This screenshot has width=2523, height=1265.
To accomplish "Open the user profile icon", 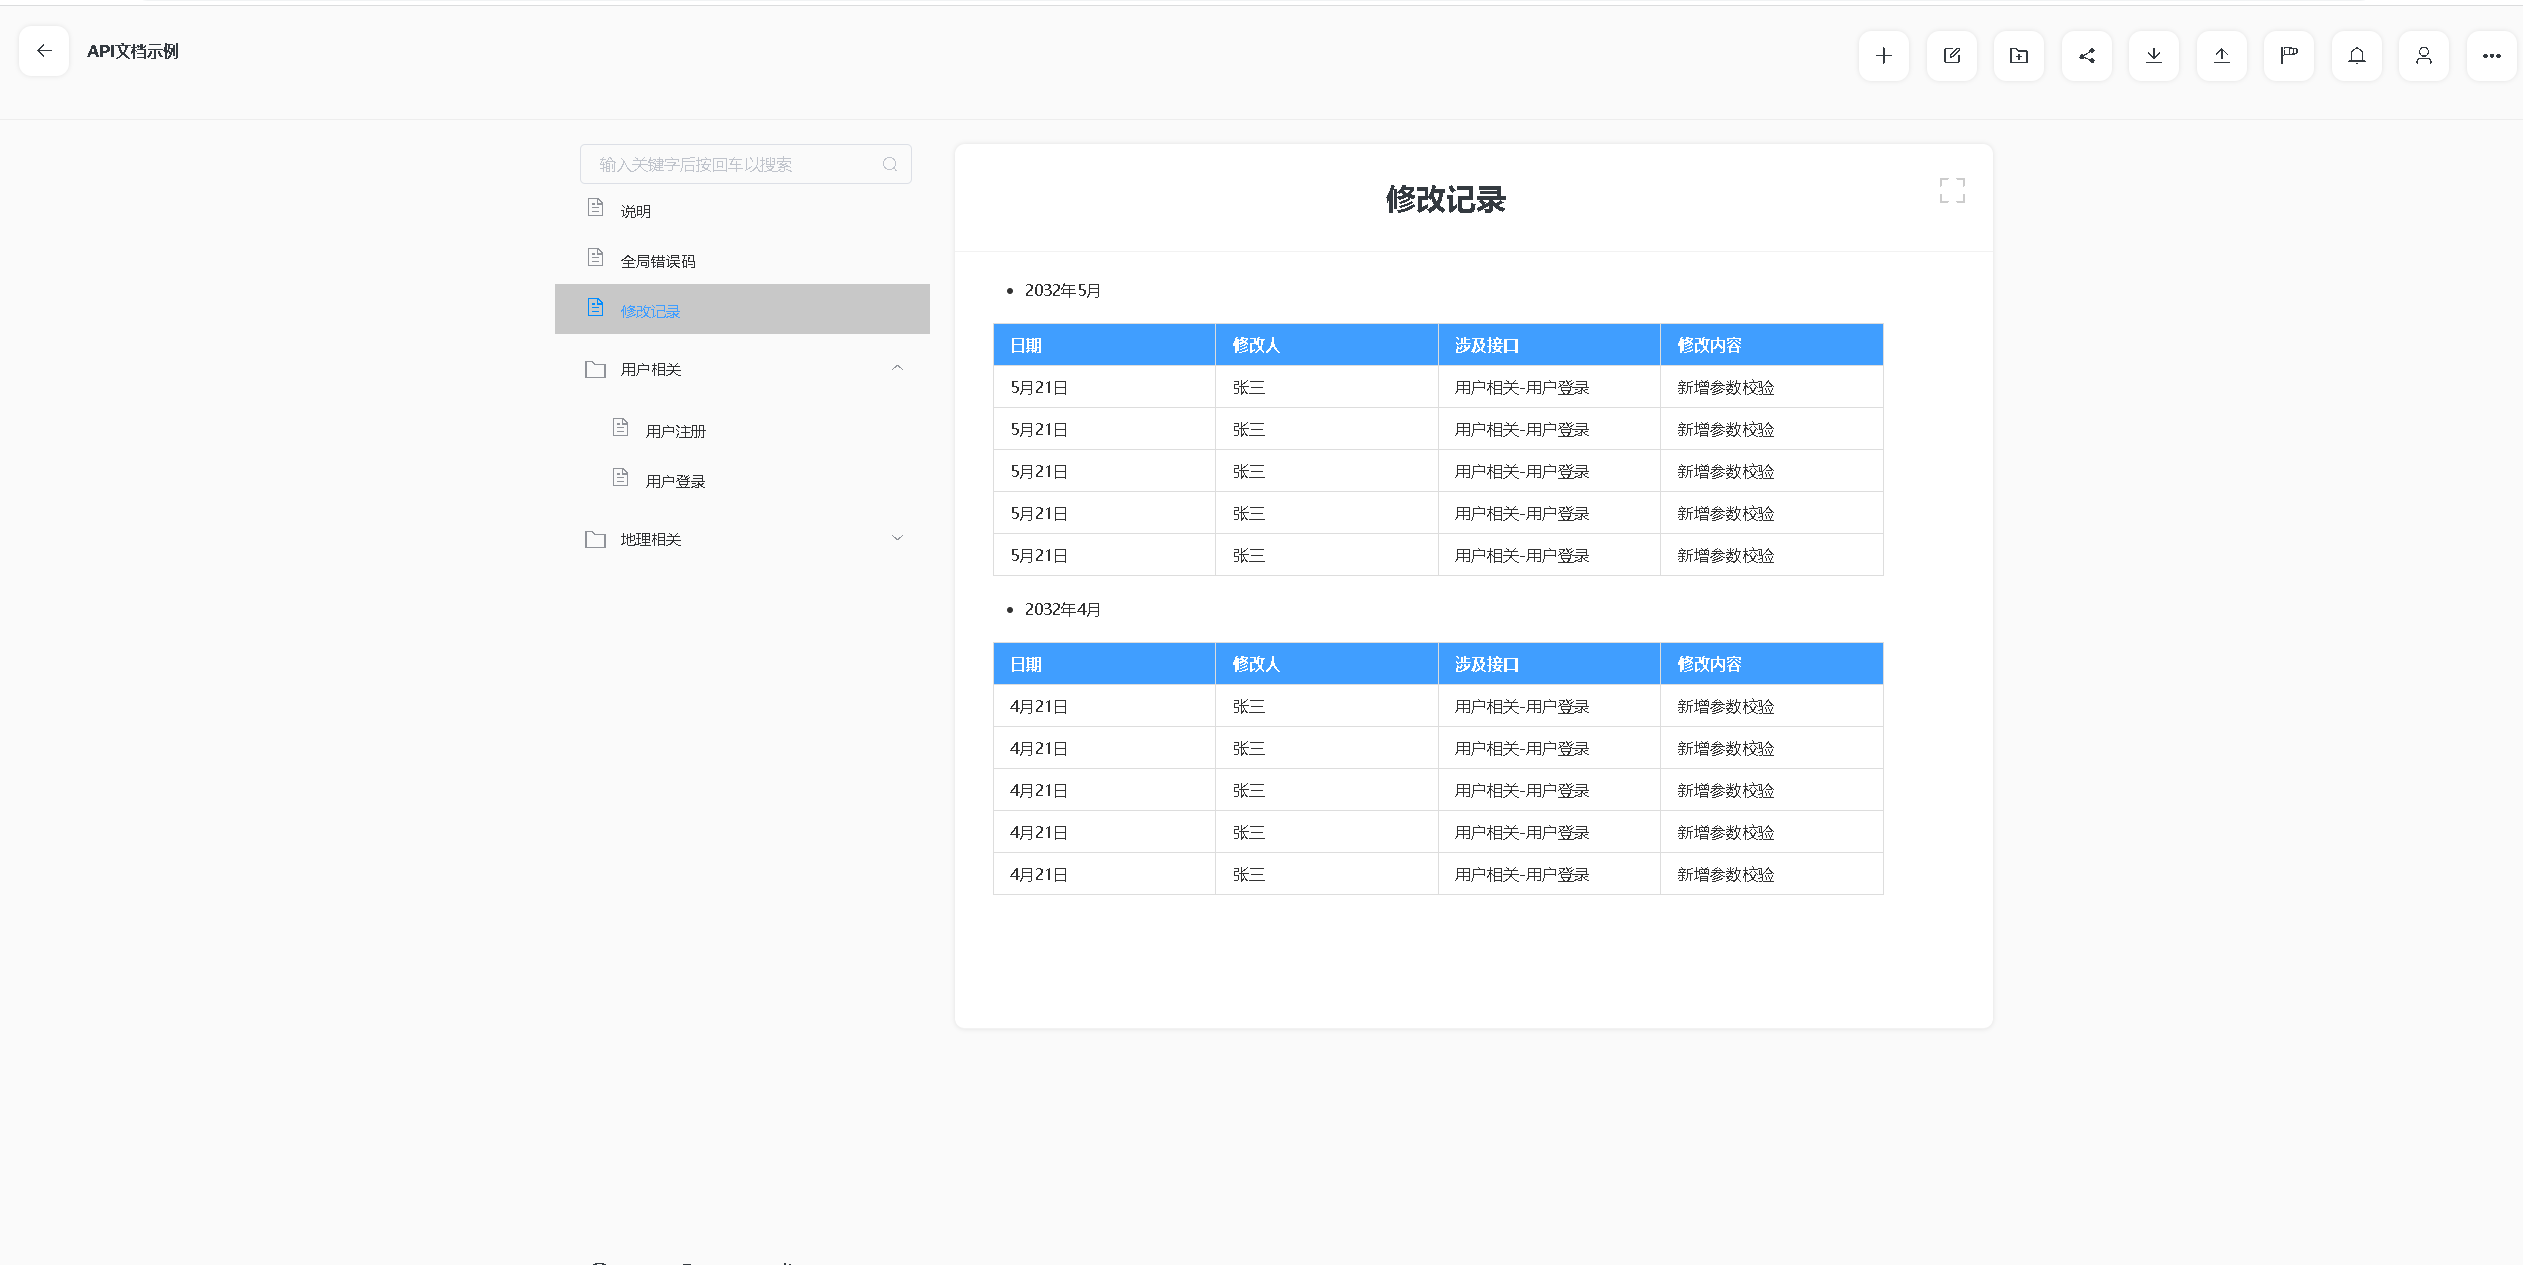I will pos(2423,56).
